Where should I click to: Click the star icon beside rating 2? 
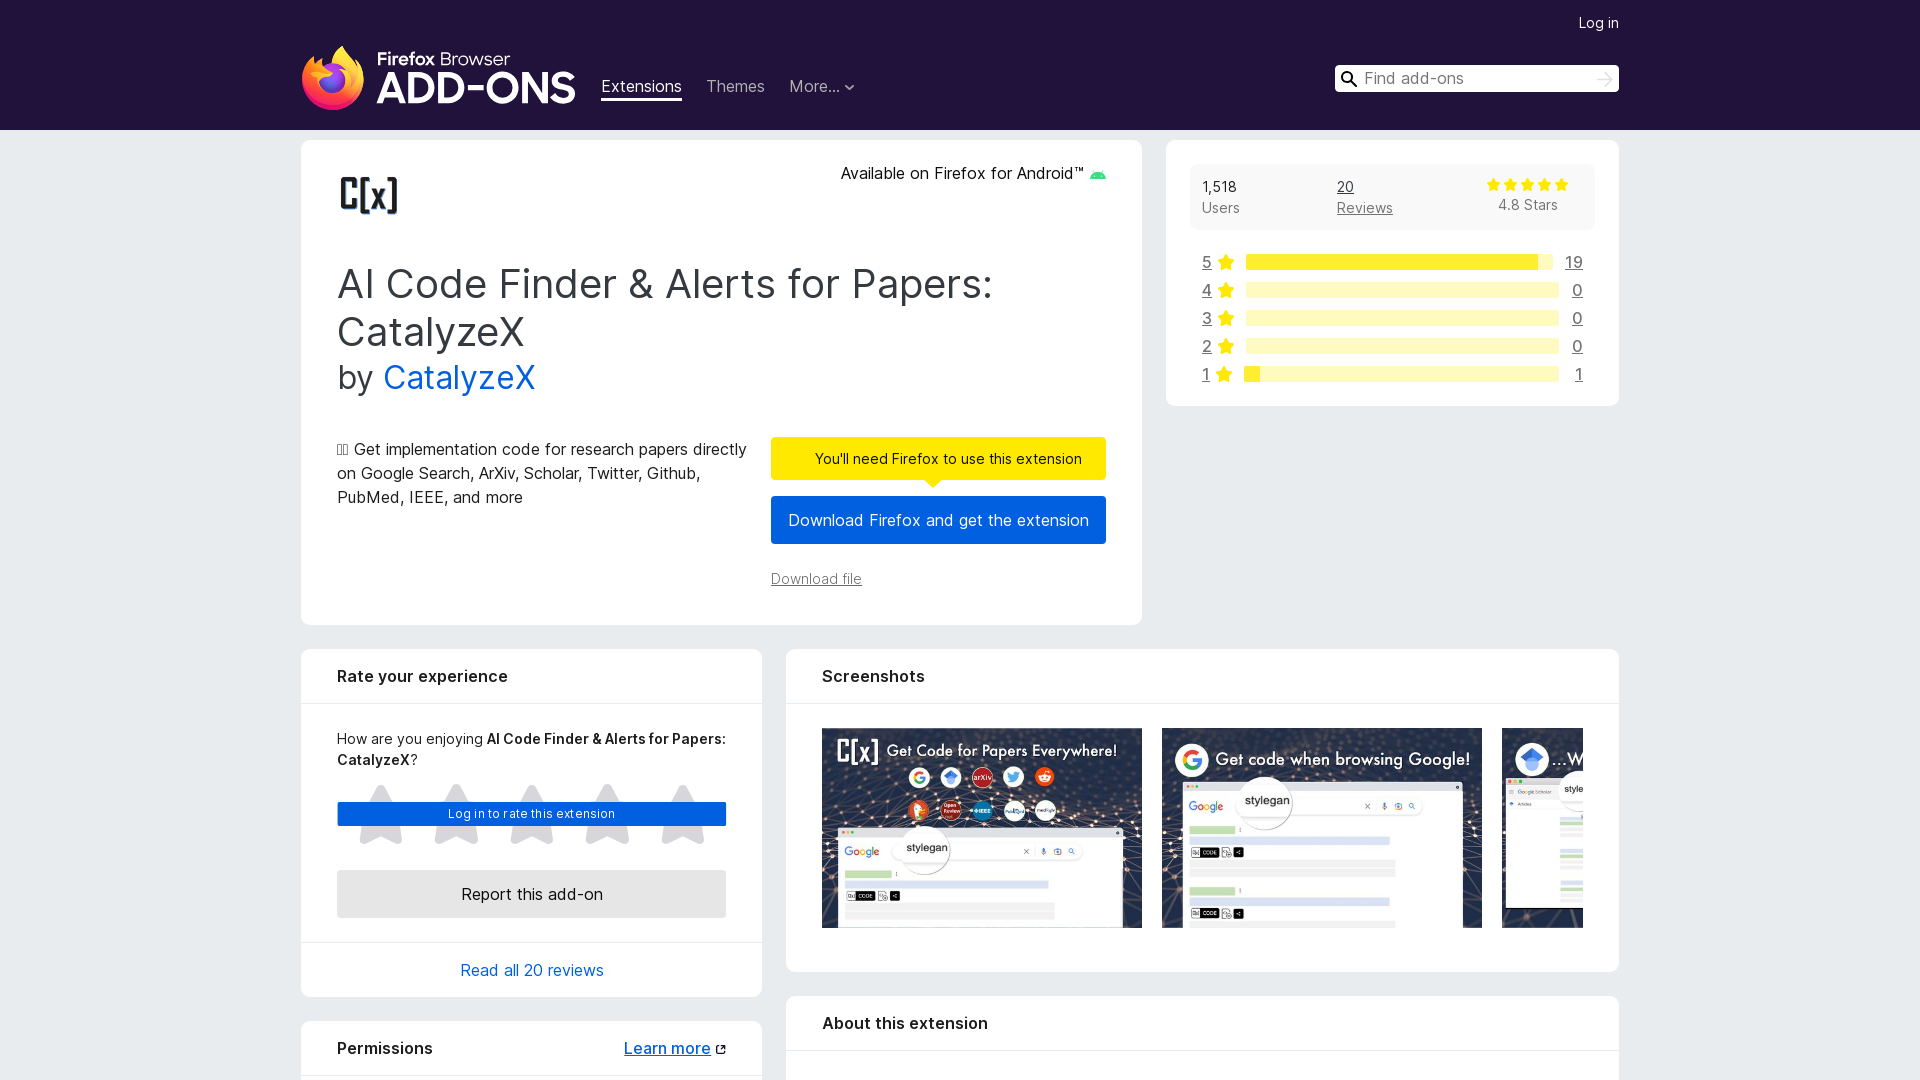coord(1226,346)
